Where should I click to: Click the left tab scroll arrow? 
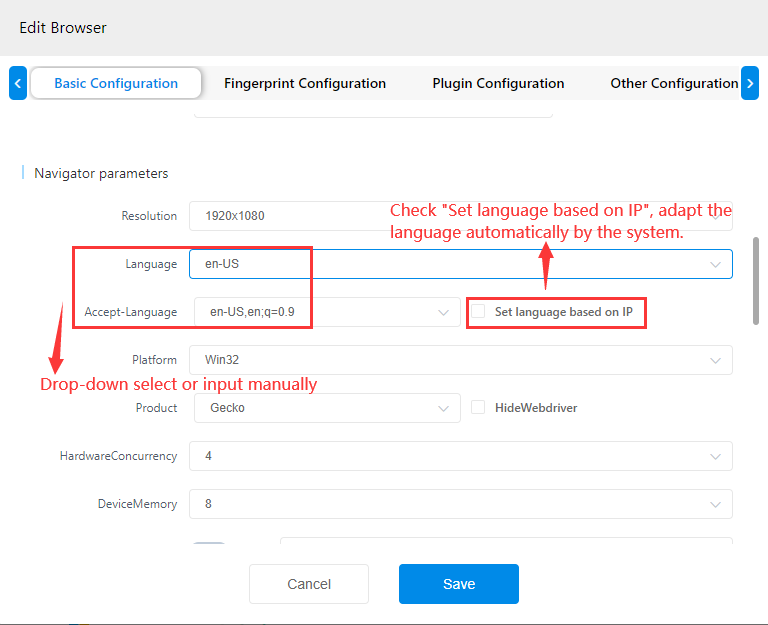pyautogui.click(x=18, y=83)
